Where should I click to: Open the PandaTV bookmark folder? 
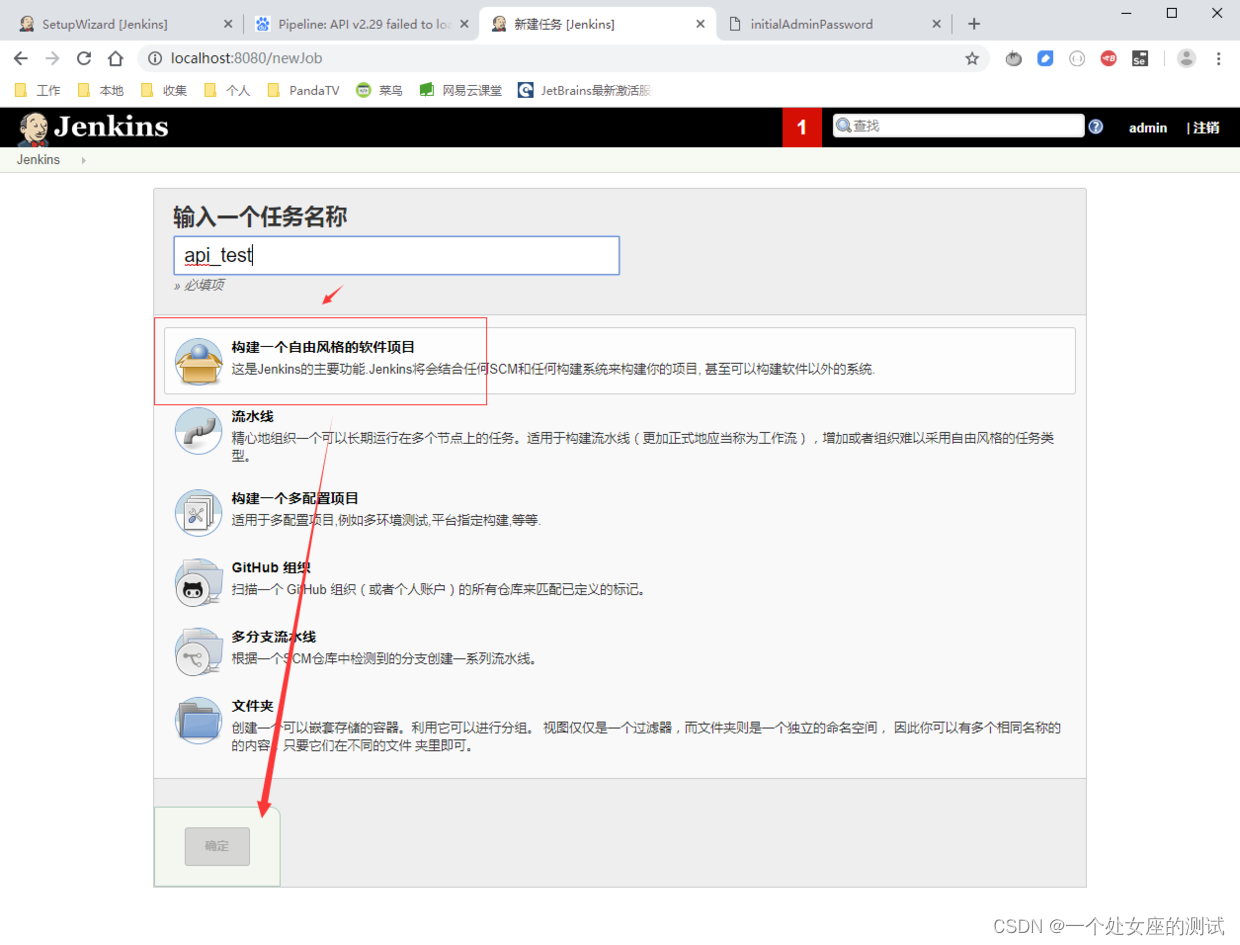[303, 90]
